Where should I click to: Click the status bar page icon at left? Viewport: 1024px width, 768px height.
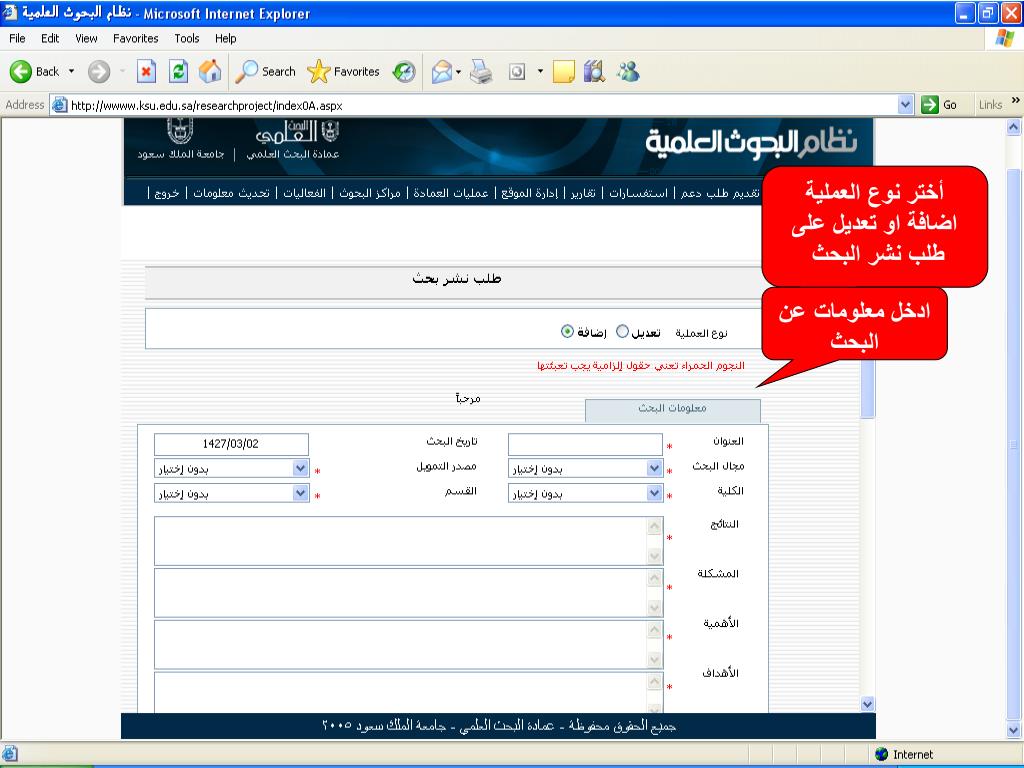(x=10, y=754)
